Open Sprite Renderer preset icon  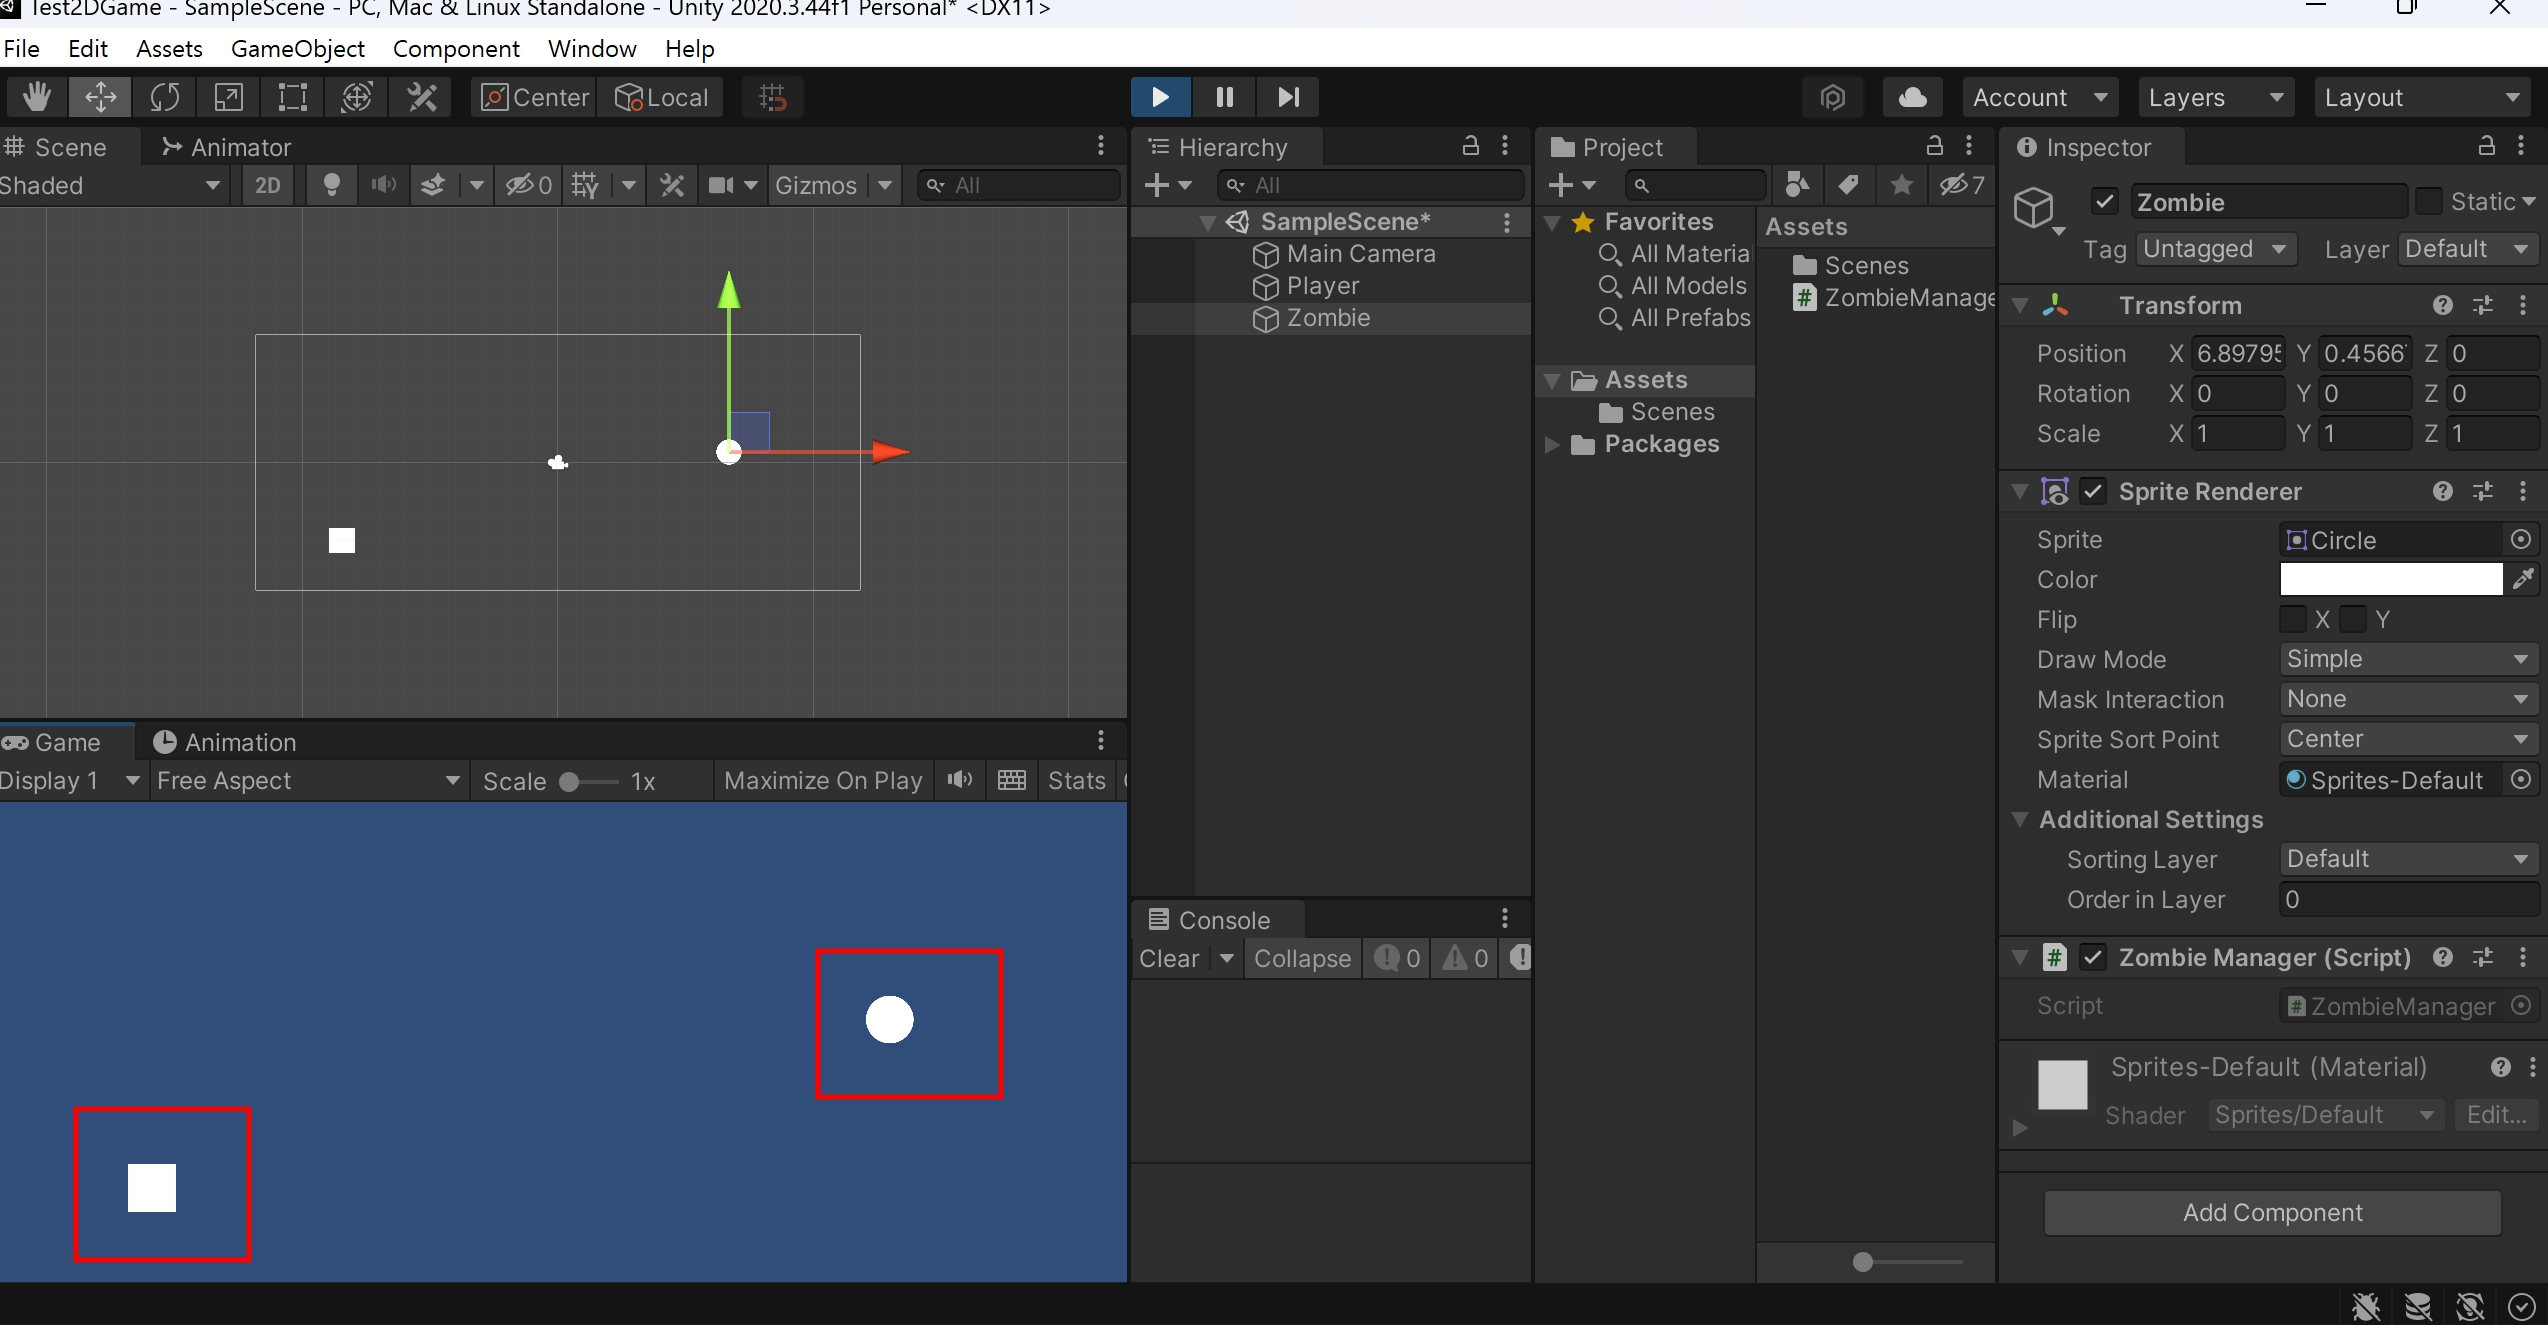tap(2483, 491)
